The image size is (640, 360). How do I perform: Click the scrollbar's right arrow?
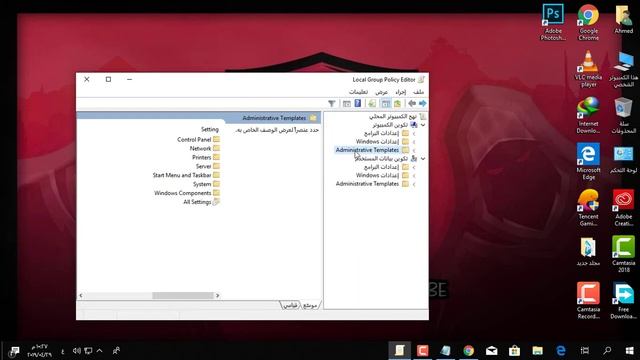point(218,296)
